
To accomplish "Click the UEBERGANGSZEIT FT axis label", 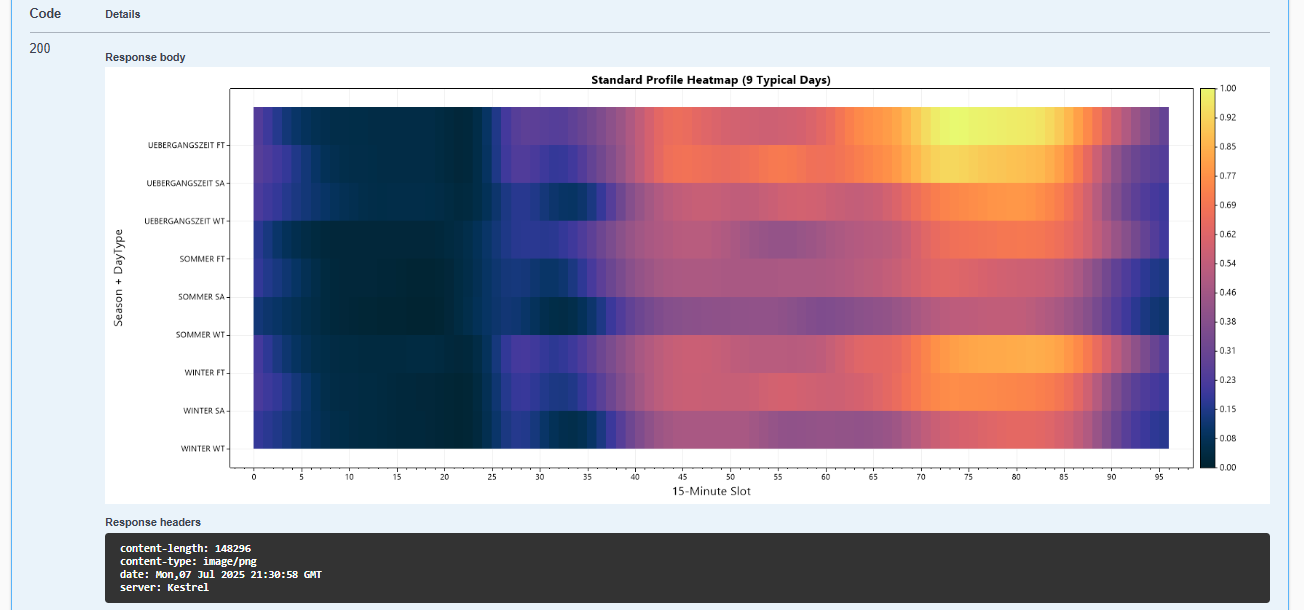I will point(186,145).
